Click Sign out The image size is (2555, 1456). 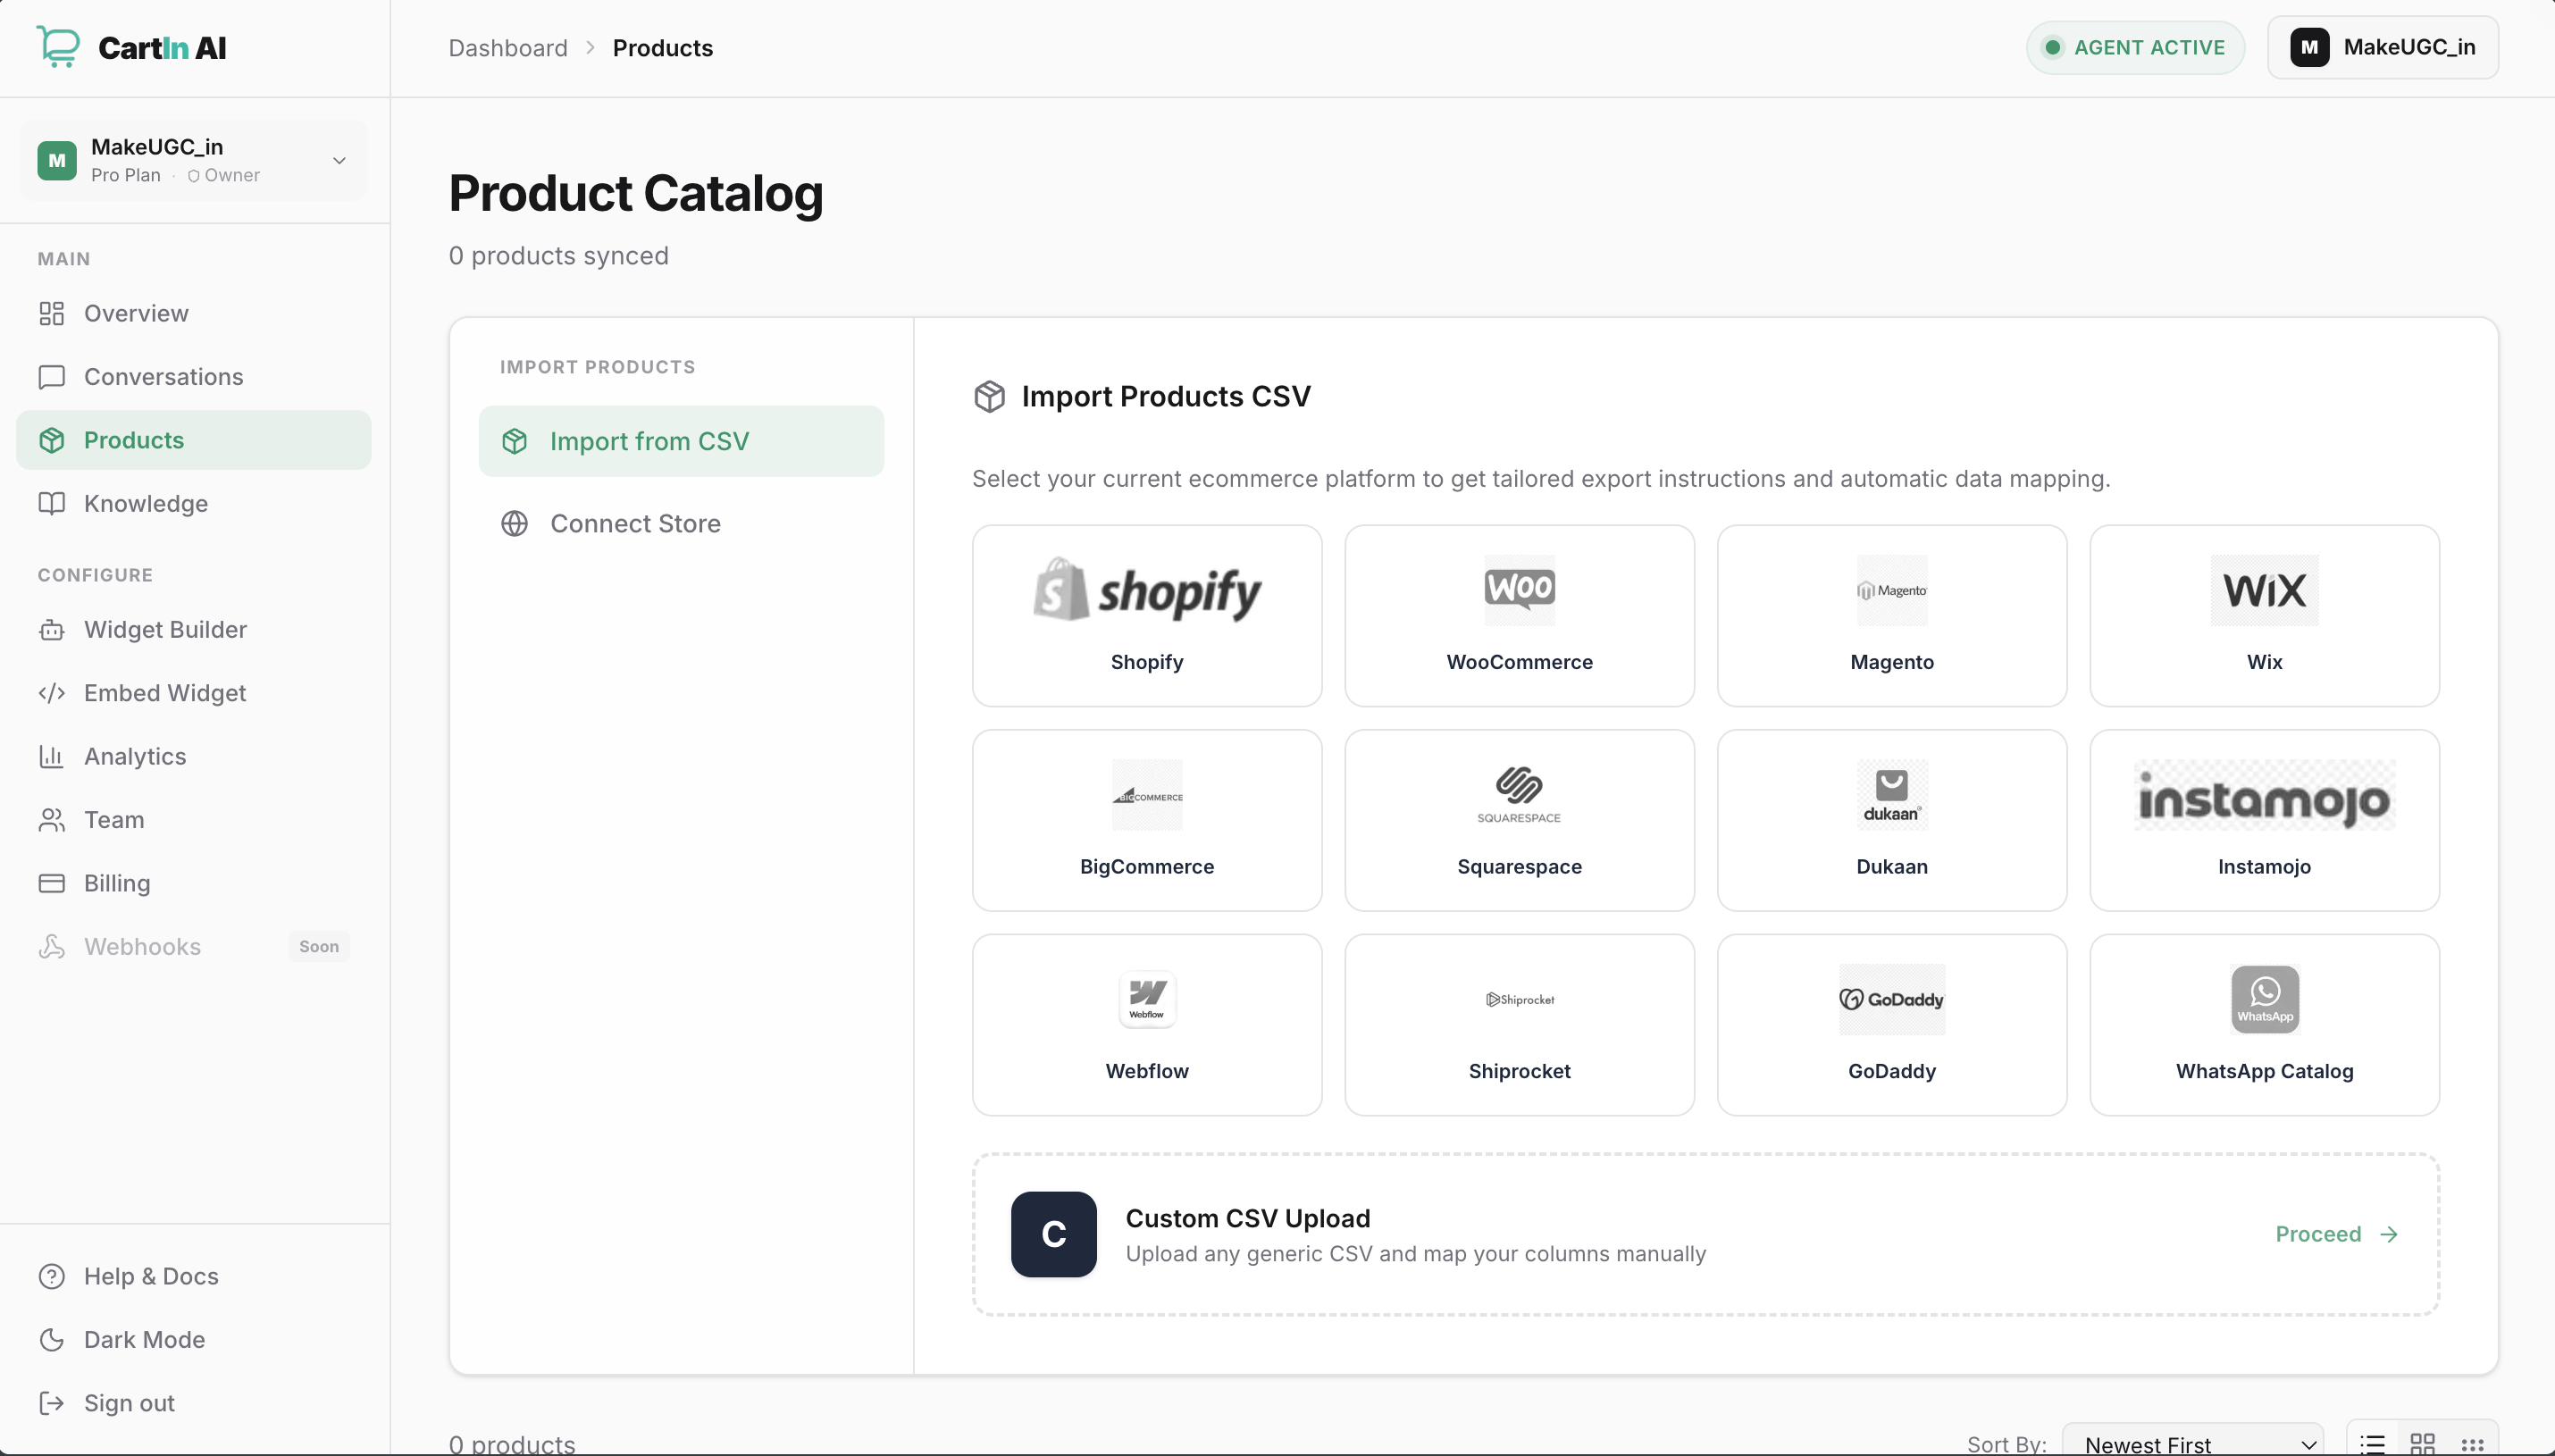click(x=194, y=1404)
